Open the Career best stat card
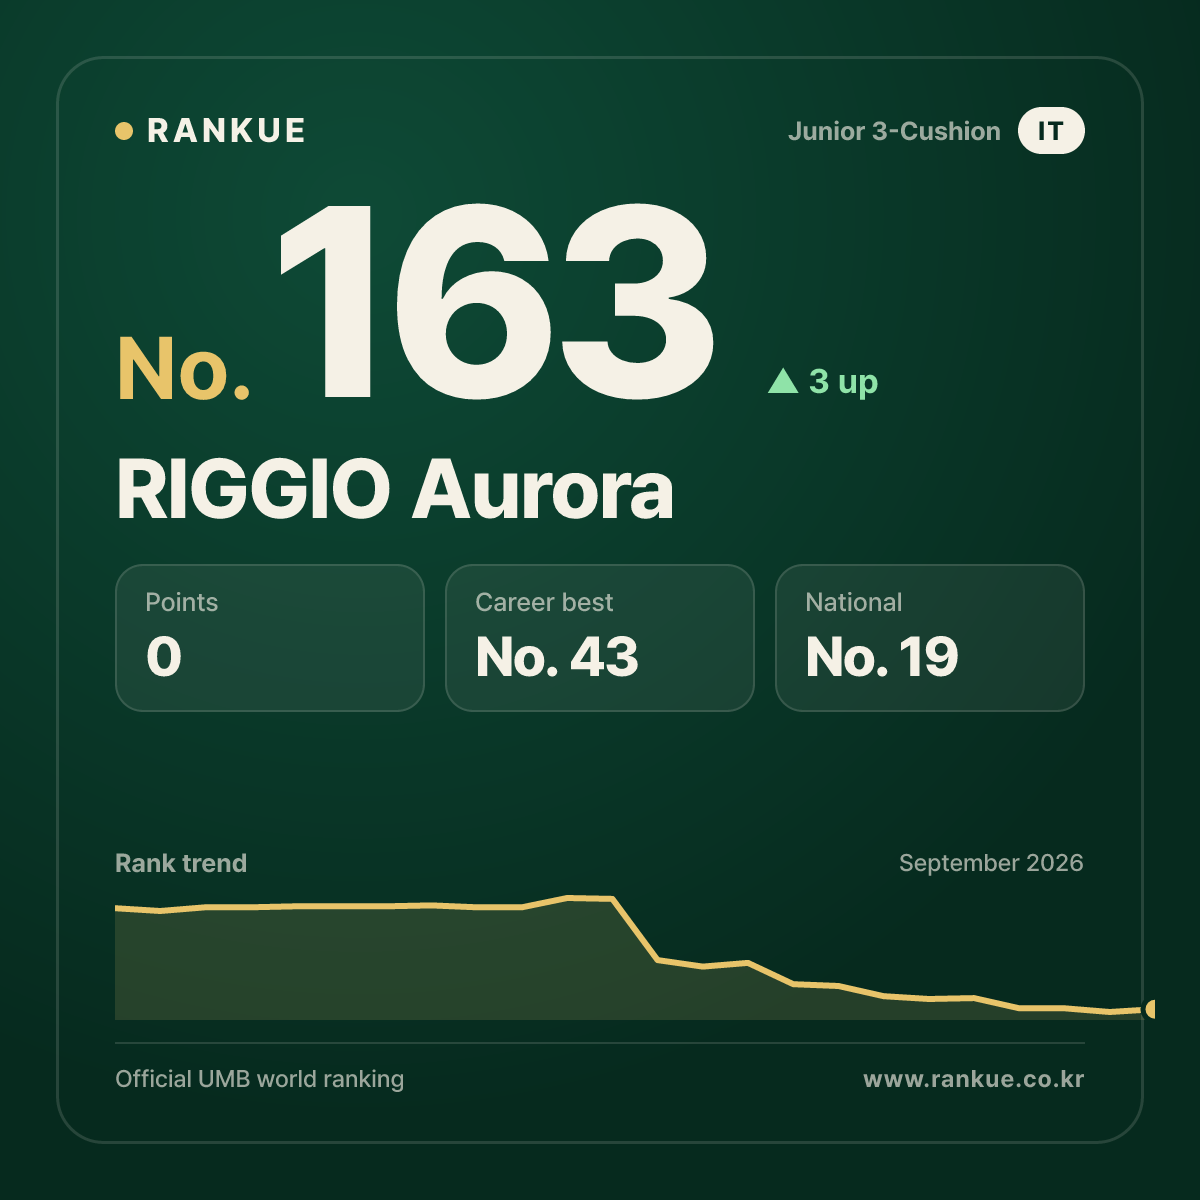 click(600, 638)
